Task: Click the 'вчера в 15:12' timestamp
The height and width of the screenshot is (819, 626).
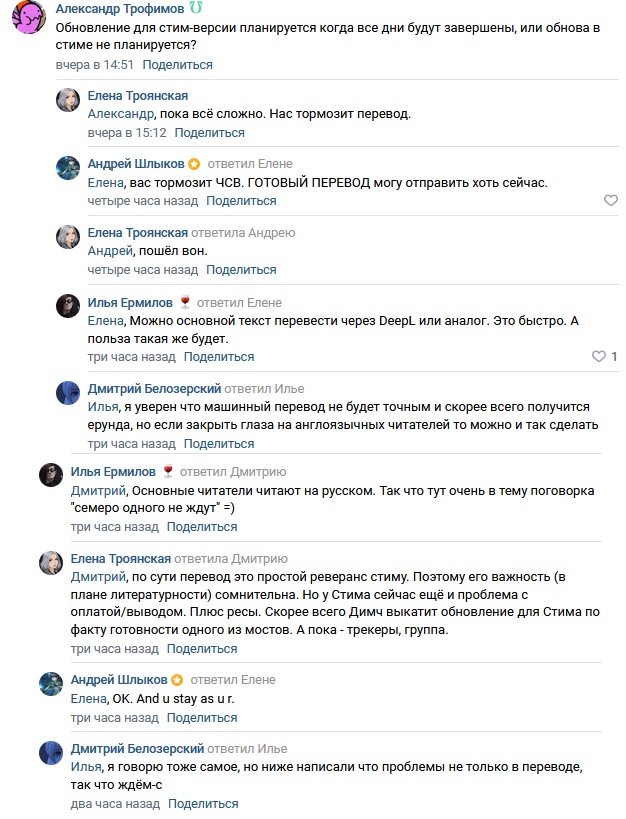Action: click(127, 133)
